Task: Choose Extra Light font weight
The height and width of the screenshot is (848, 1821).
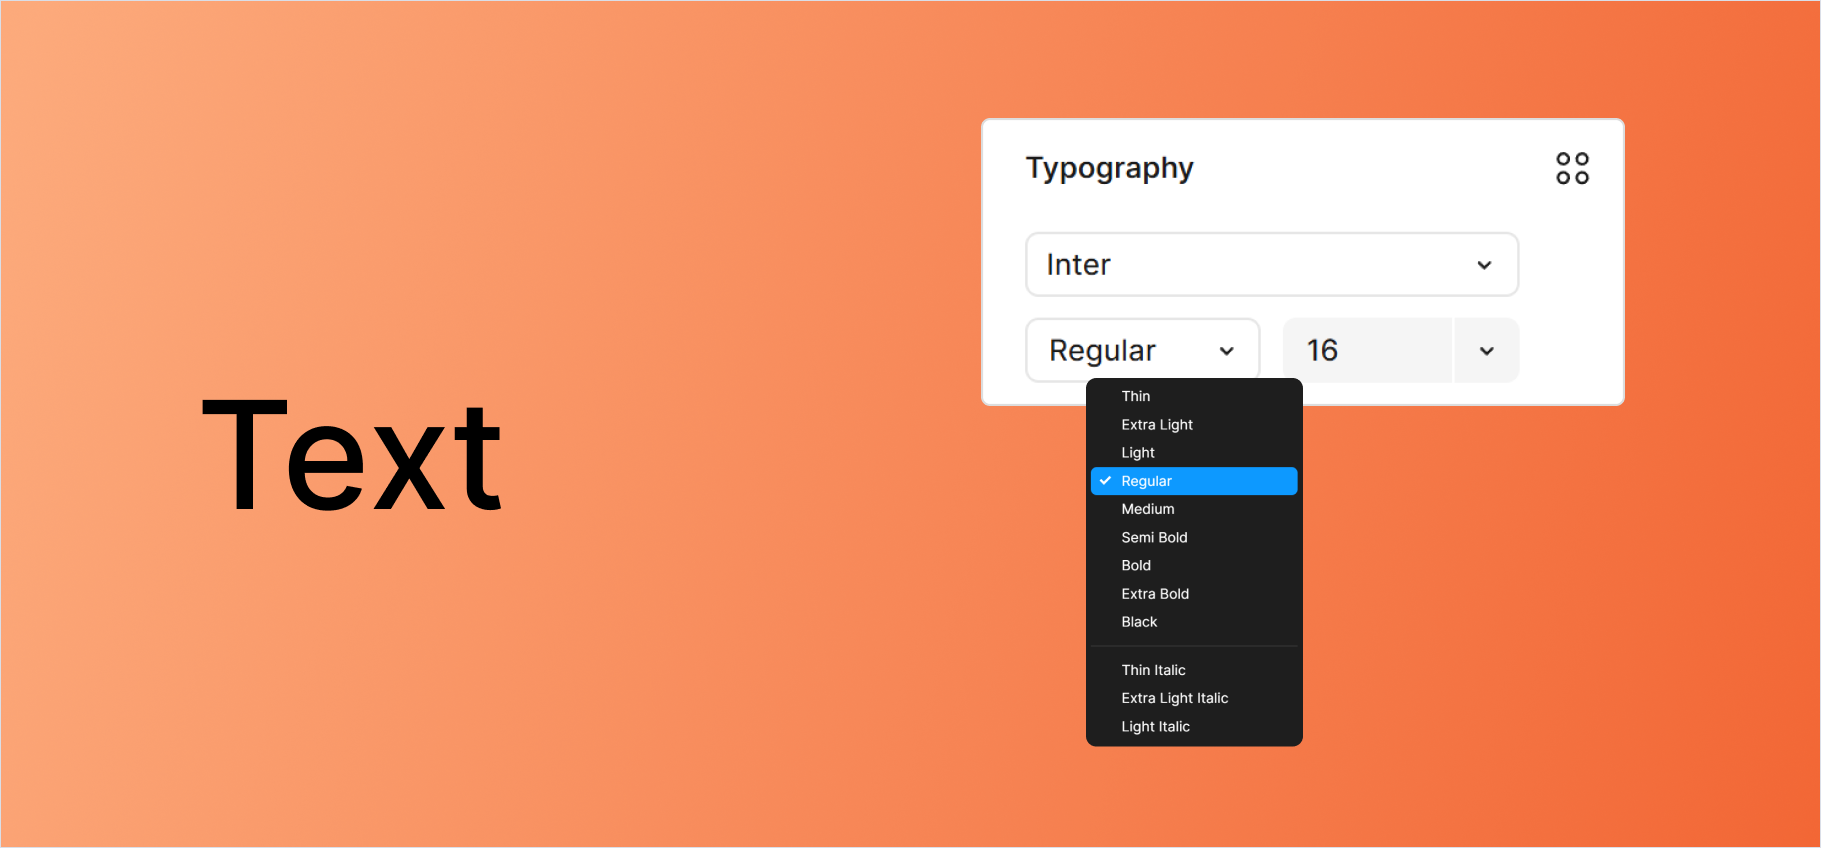Action: point(1157,425)
